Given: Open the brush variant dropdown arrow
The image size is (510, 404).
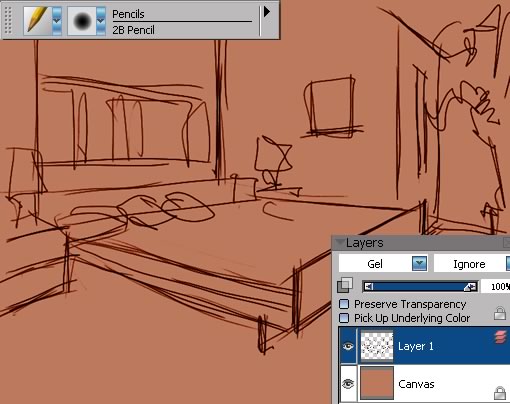Looking at the screenshot, I should [x=101, y=21].
